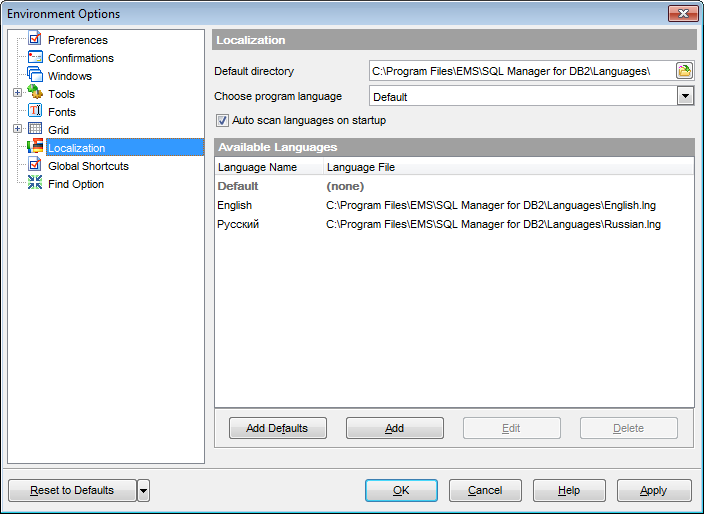Expand the Tools tree node
704x514 pixels.
click(17, 94)
